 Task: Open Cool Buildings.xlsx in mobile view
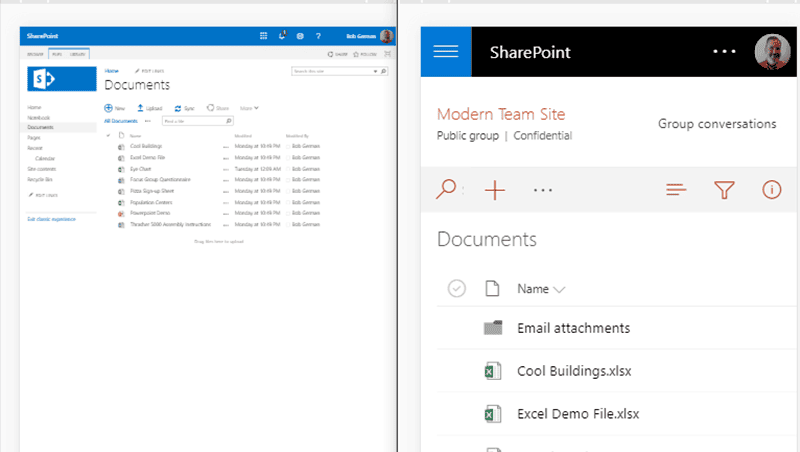click(x=574, y=371)
